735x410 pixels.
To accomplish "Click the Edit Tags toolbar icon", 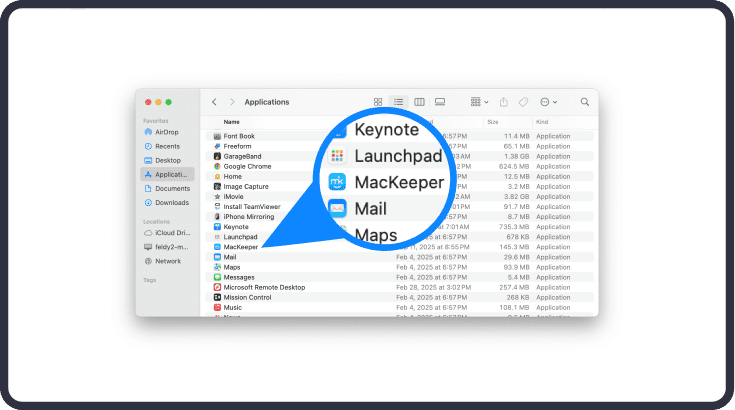I will point(523,102).
